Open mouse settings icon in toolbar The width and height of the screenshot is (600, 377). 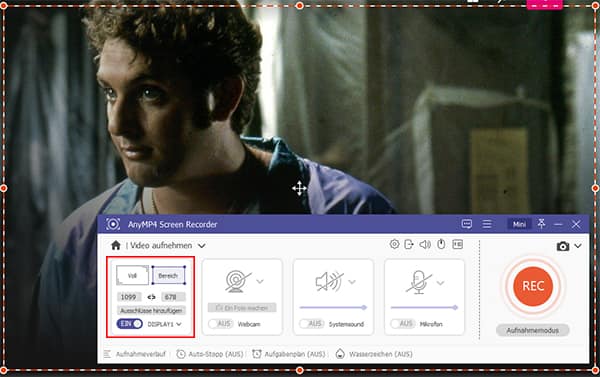[441, 244]
